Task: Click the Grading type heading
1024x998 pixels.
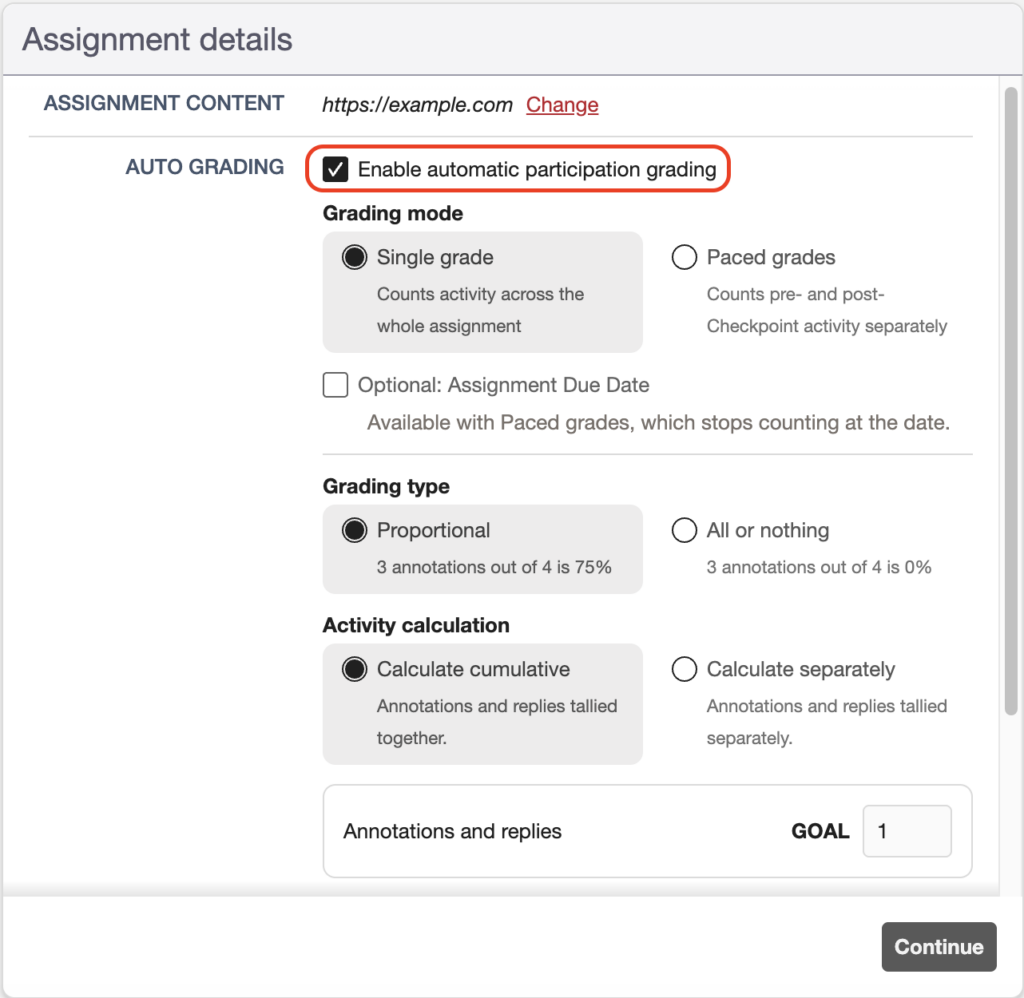Action: pyautogui.click(x=386, y=487)
